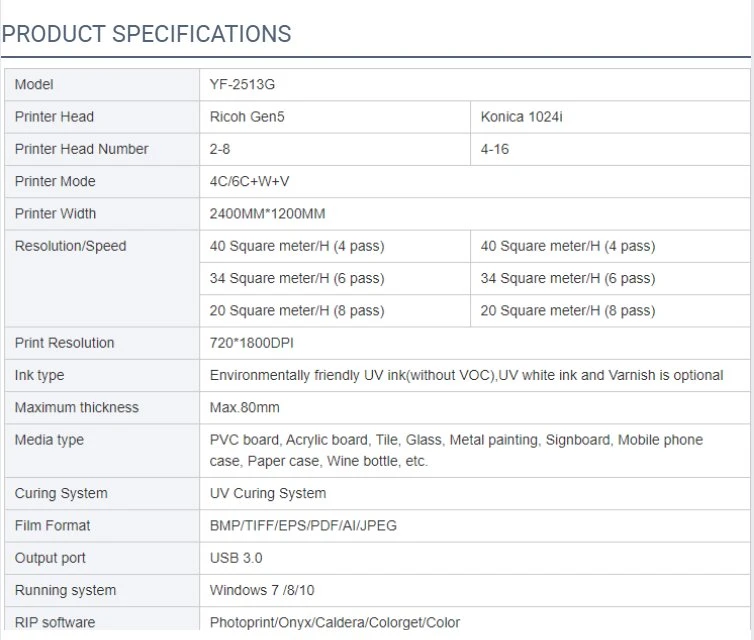The image size is (754, 640).
Task: Click the 4C/6C+W+V printer mode value
Action: [250, 181]
